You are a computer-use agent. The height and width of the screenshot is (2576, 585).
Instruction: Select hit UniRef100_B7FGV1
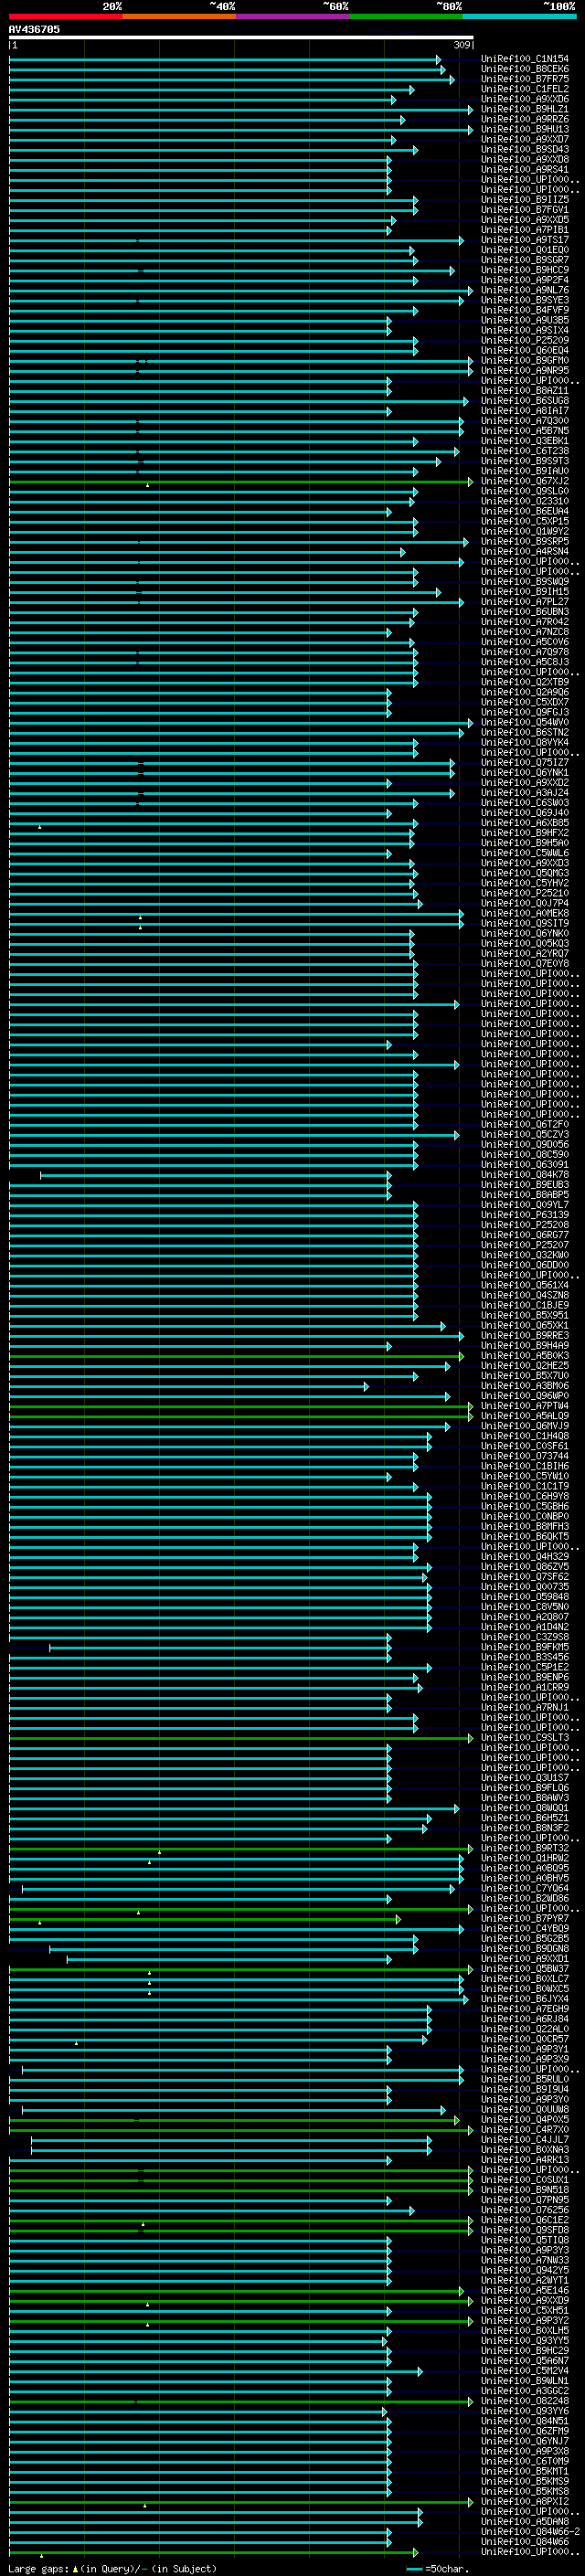[x=525, y=210]
